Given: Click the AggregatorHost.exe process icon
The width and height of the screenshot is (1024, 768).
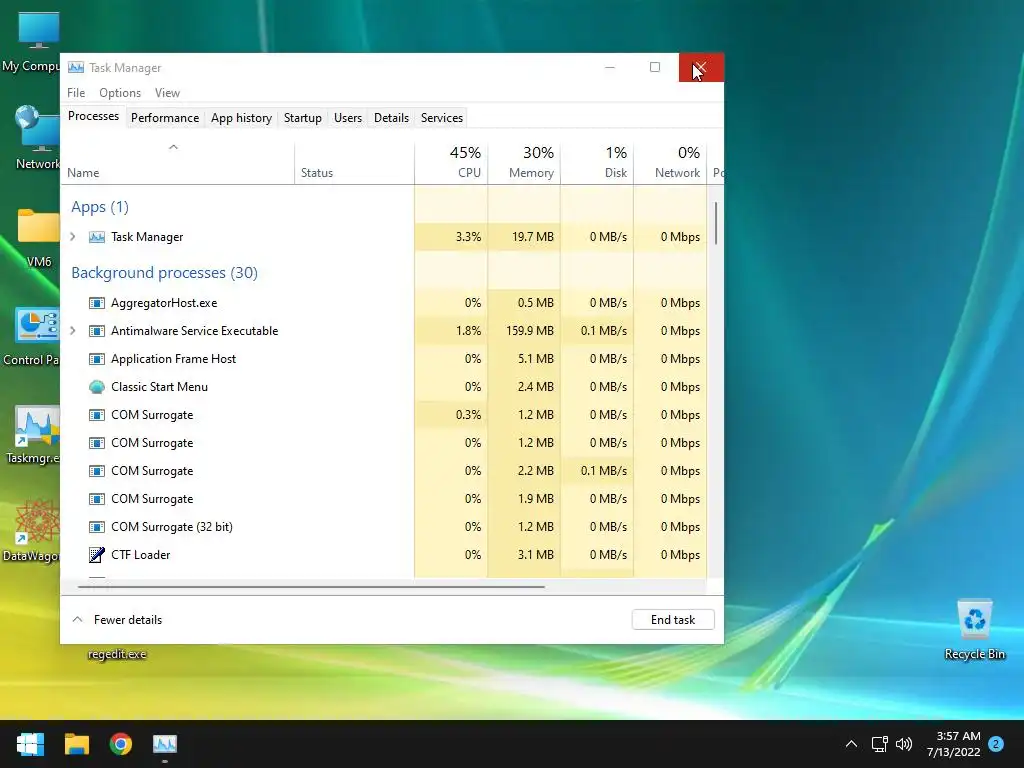Looking at the screenshot, I should coord(97,303).
